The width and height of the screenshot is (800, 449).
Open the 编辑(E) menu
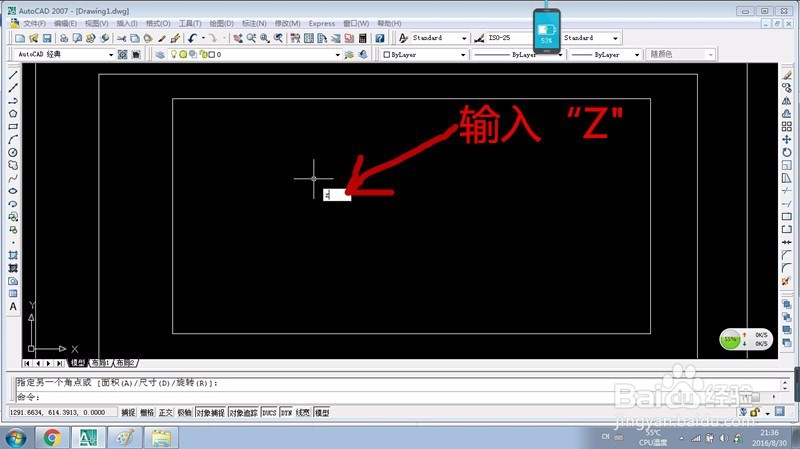pyautogui.click(x=65, y=23)
